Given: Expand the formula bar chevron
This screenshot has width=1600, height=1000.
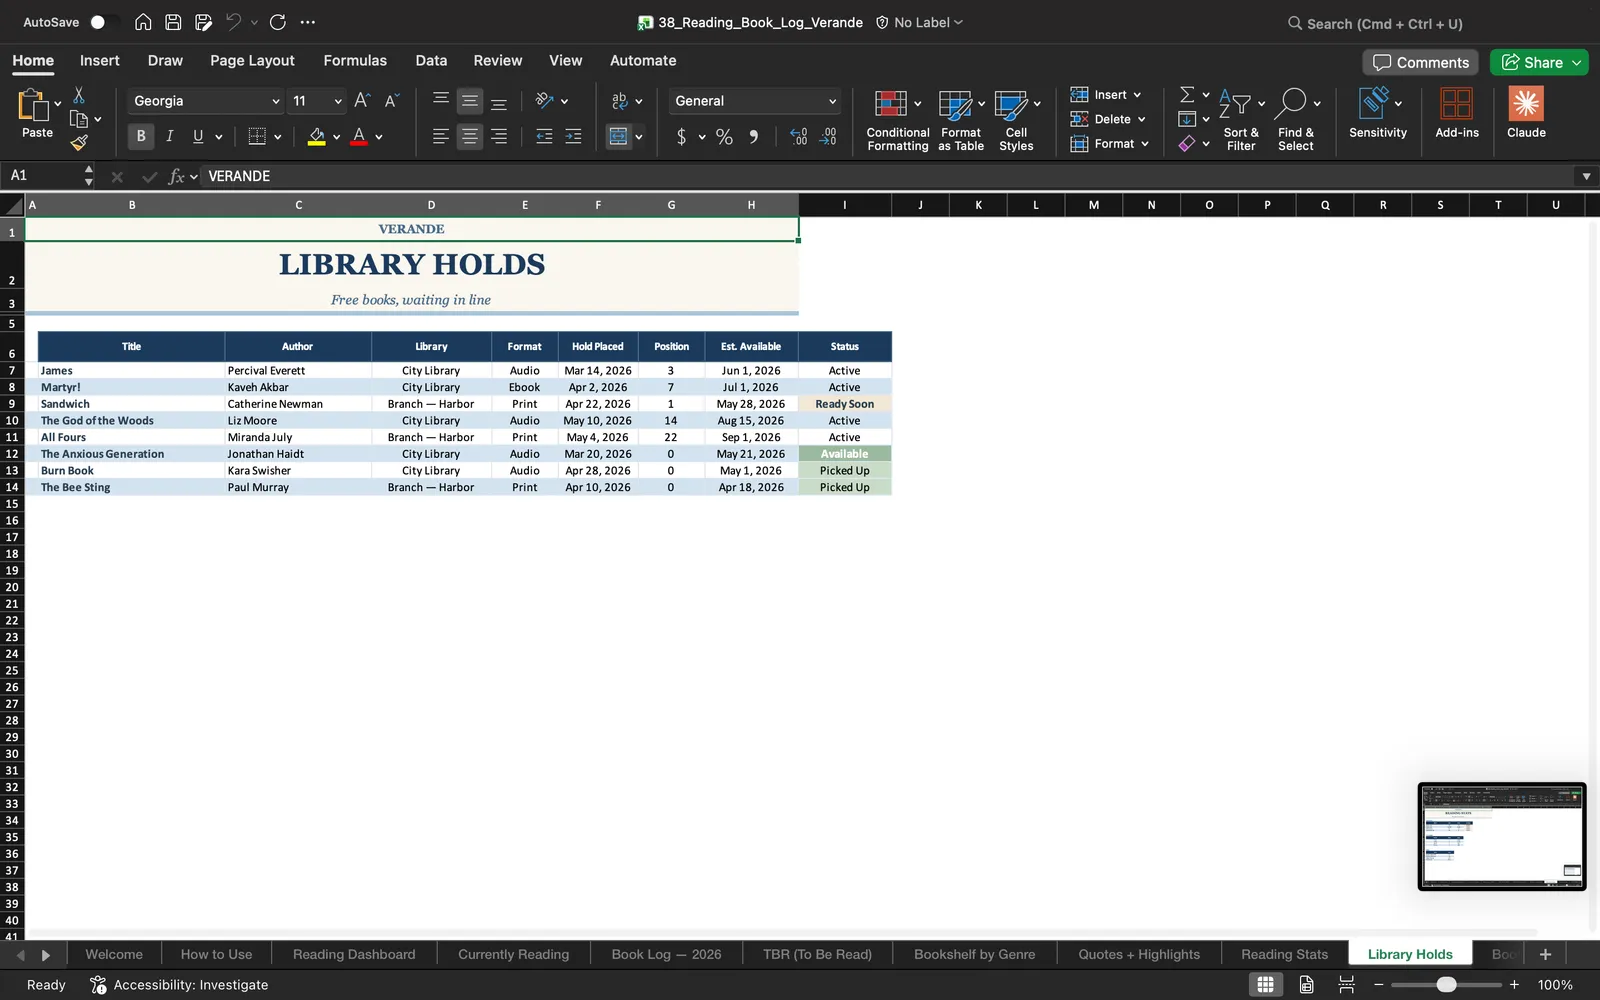Looking at the screenshot, I should tap(1586, 176).
